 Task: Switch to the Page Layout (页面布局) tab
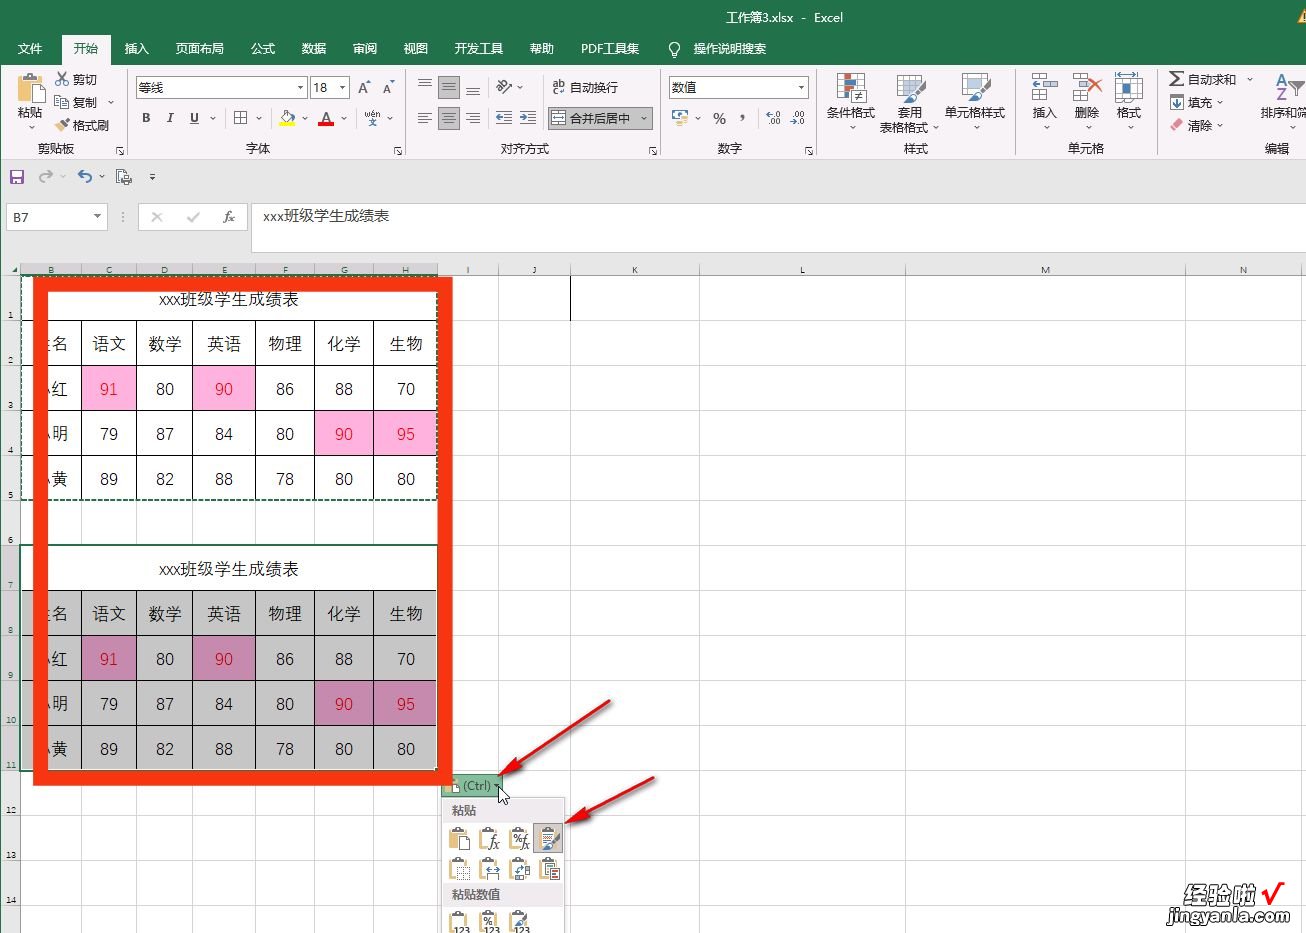coord(200,49)
